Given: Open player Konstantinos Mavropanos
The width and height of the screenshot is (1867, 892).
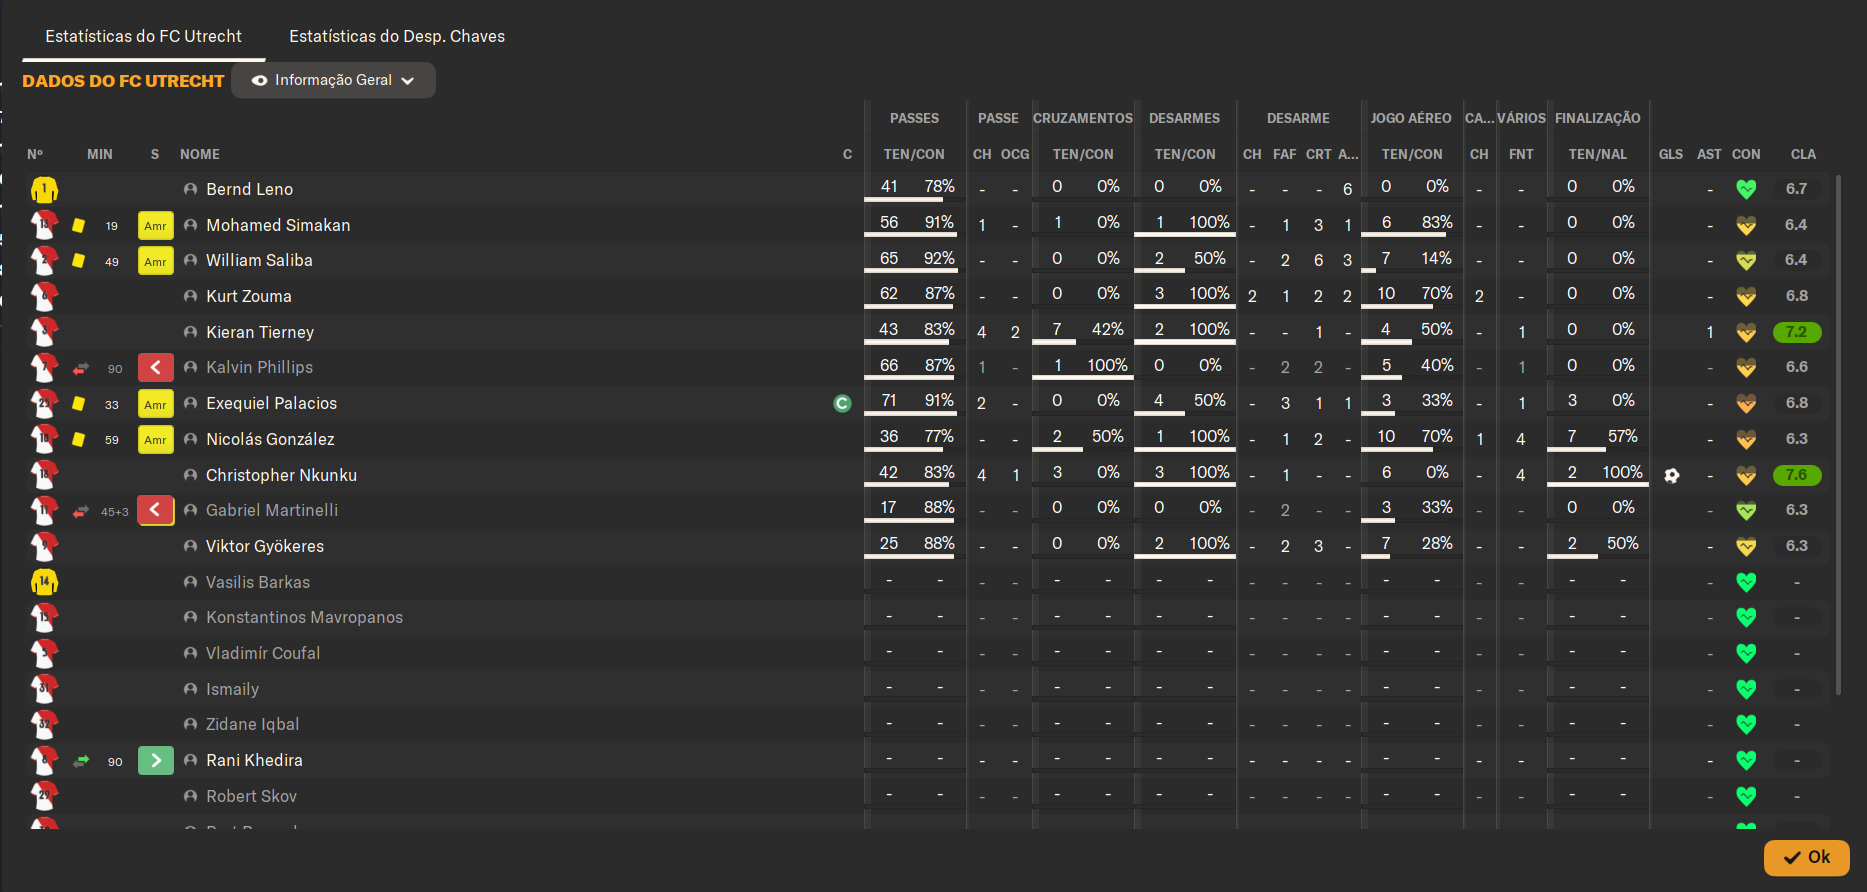Looking at the screenshot, I should [x=304, y=617].
